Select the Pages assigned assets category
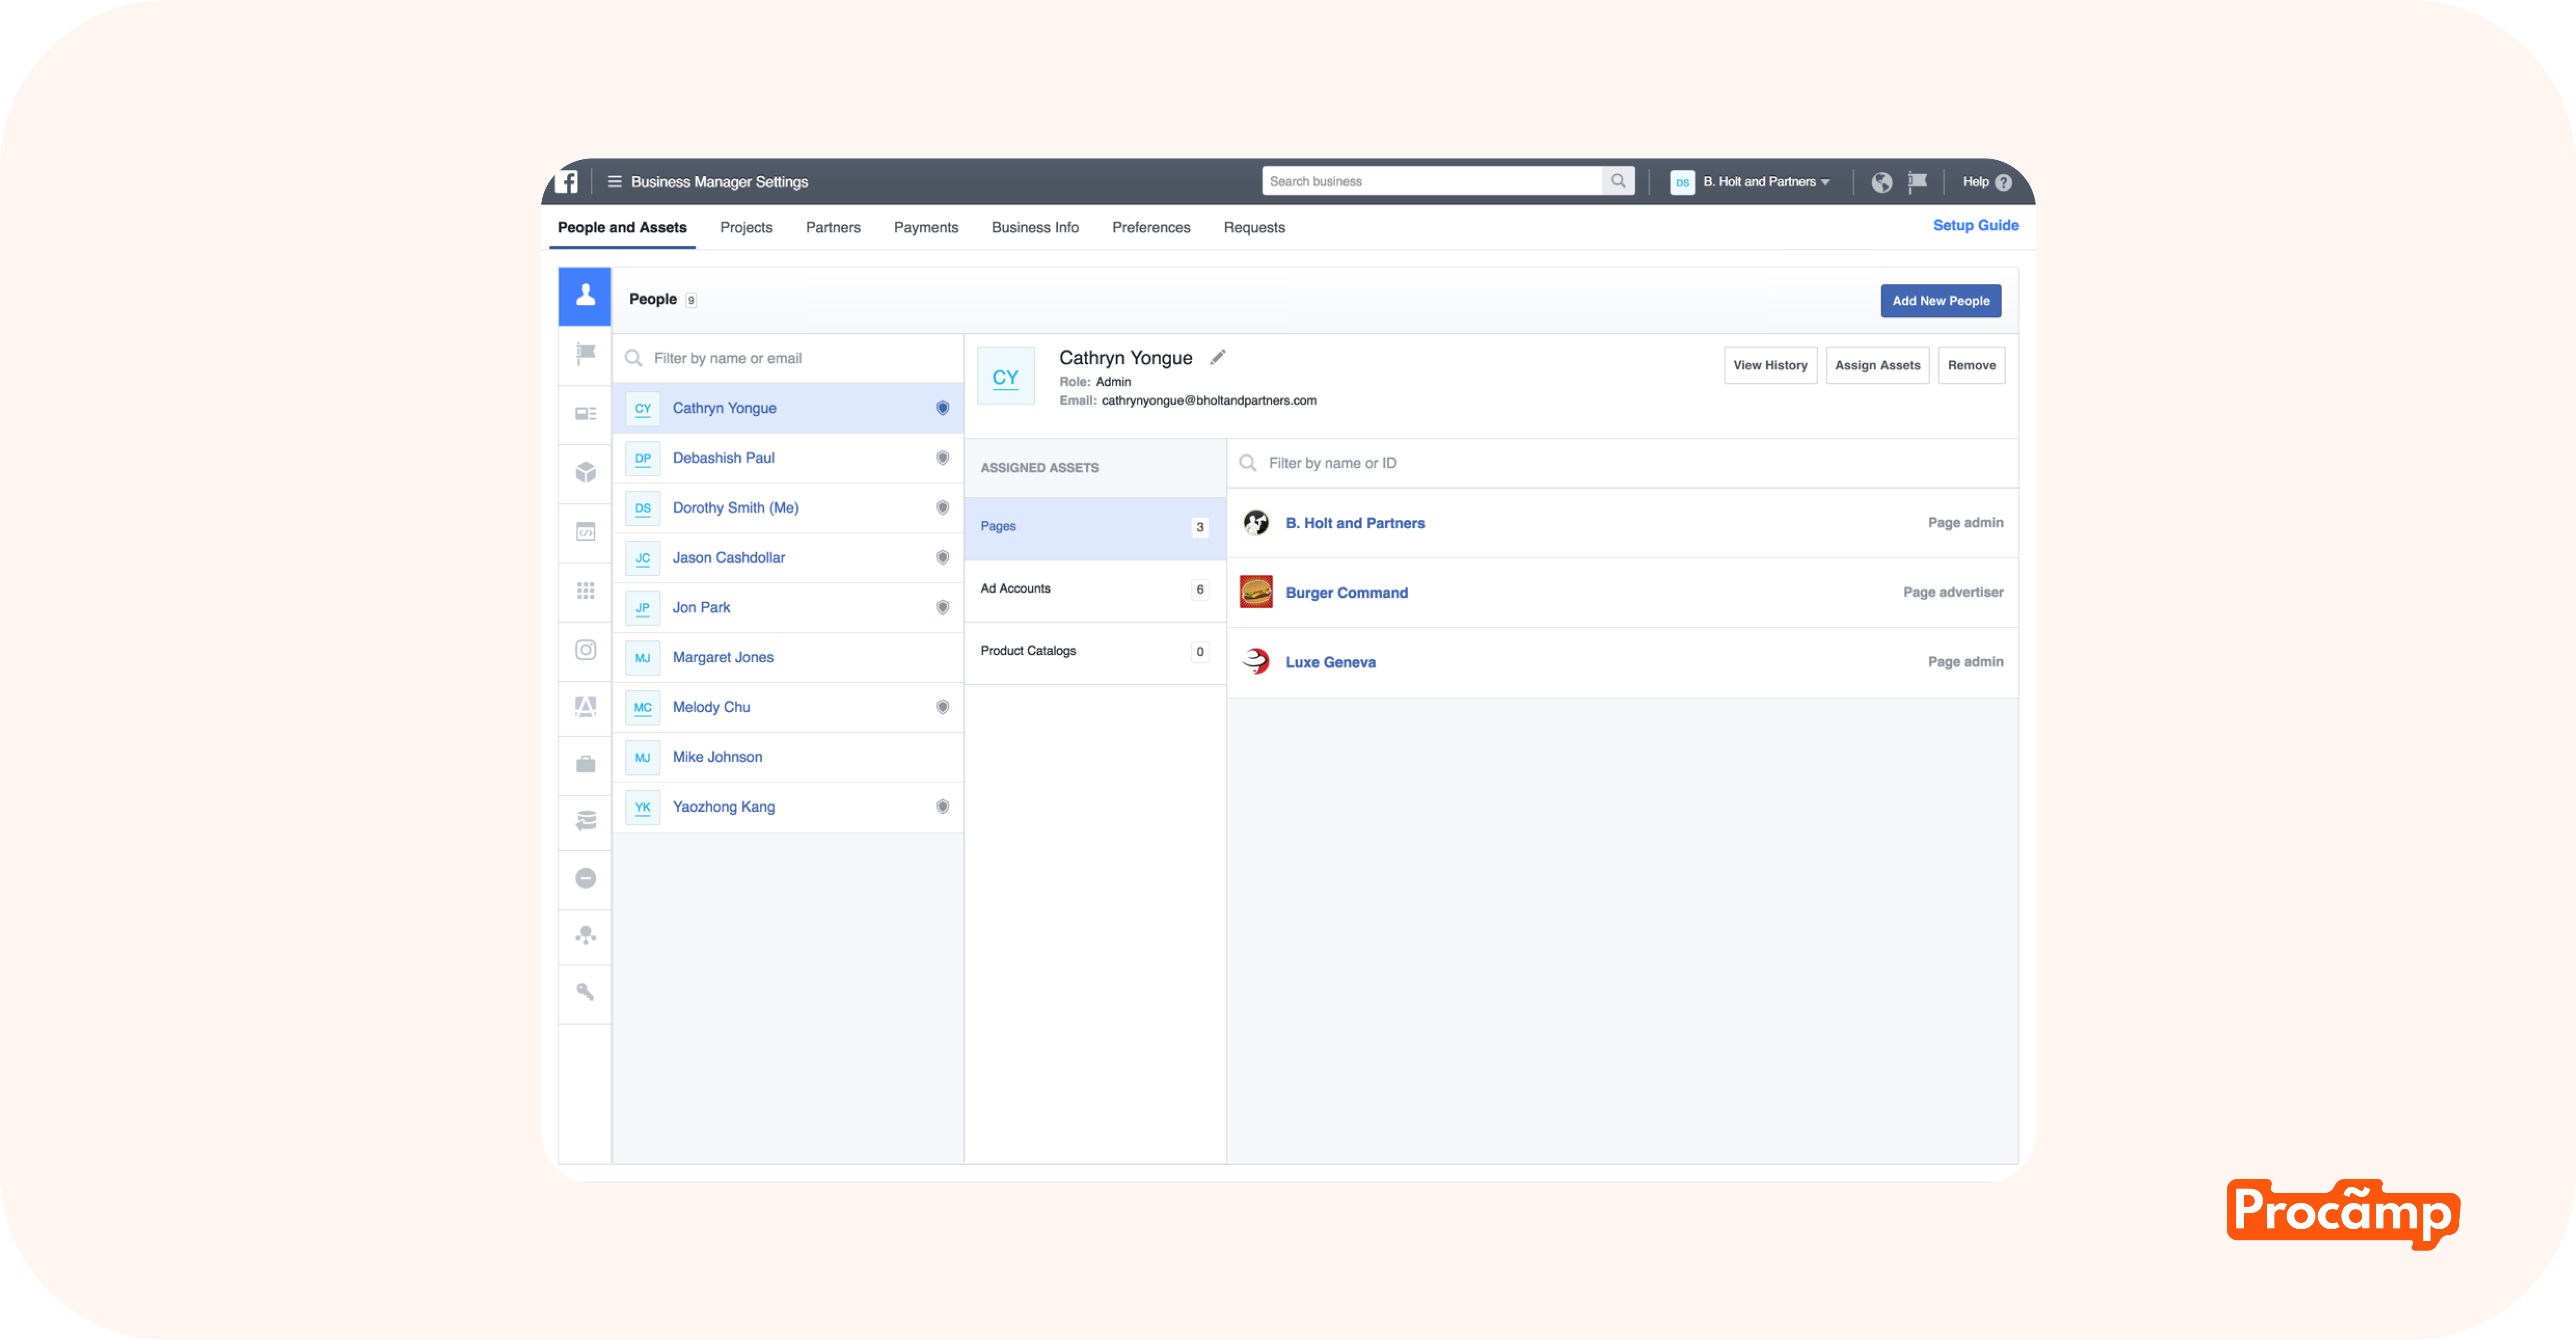Screen dimensions: 2576x1340 click(x=1095, y=527)
